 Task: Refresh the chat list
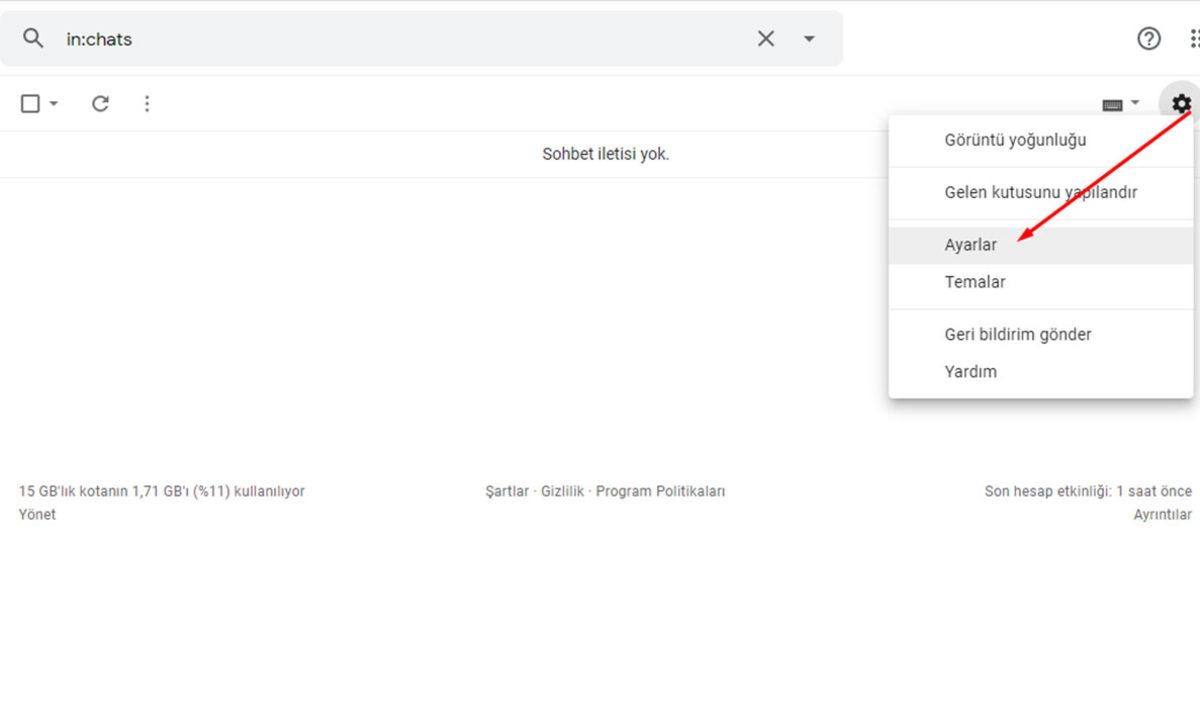pyautogui.click(x=99, y=103)
